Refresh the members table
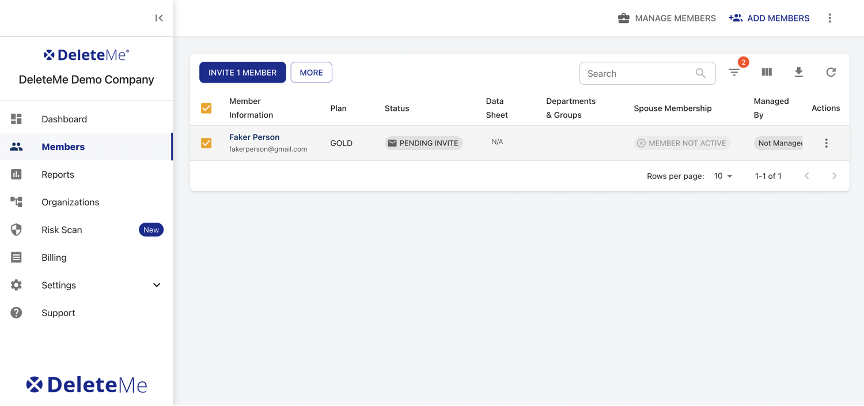Viewport: 864px width, 406px height. click(830, 73)
